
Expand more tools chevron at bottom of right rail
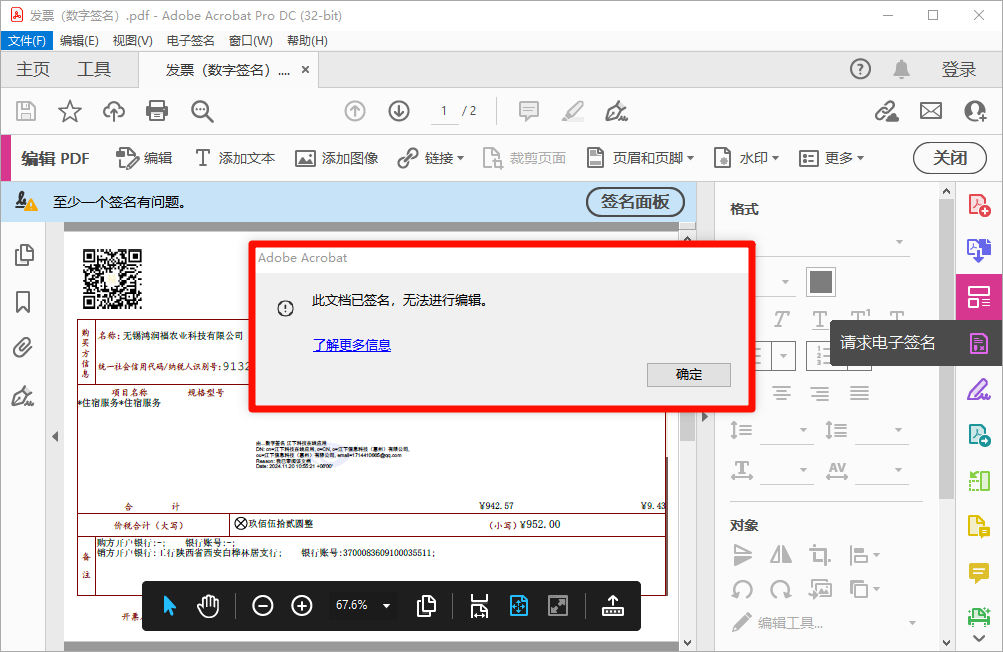click(x=979, y=638)
